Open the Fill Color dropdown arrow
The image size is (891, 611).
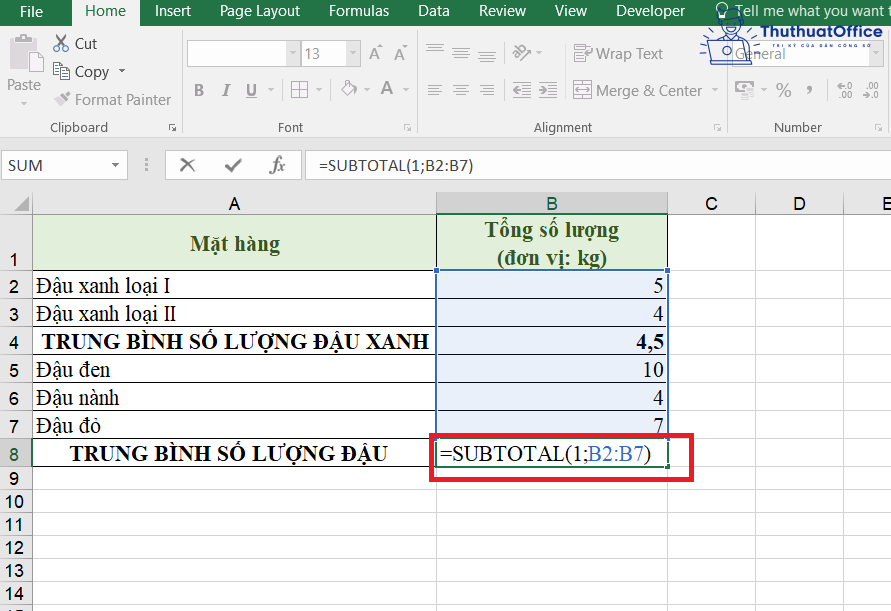[x=366, y=90]
